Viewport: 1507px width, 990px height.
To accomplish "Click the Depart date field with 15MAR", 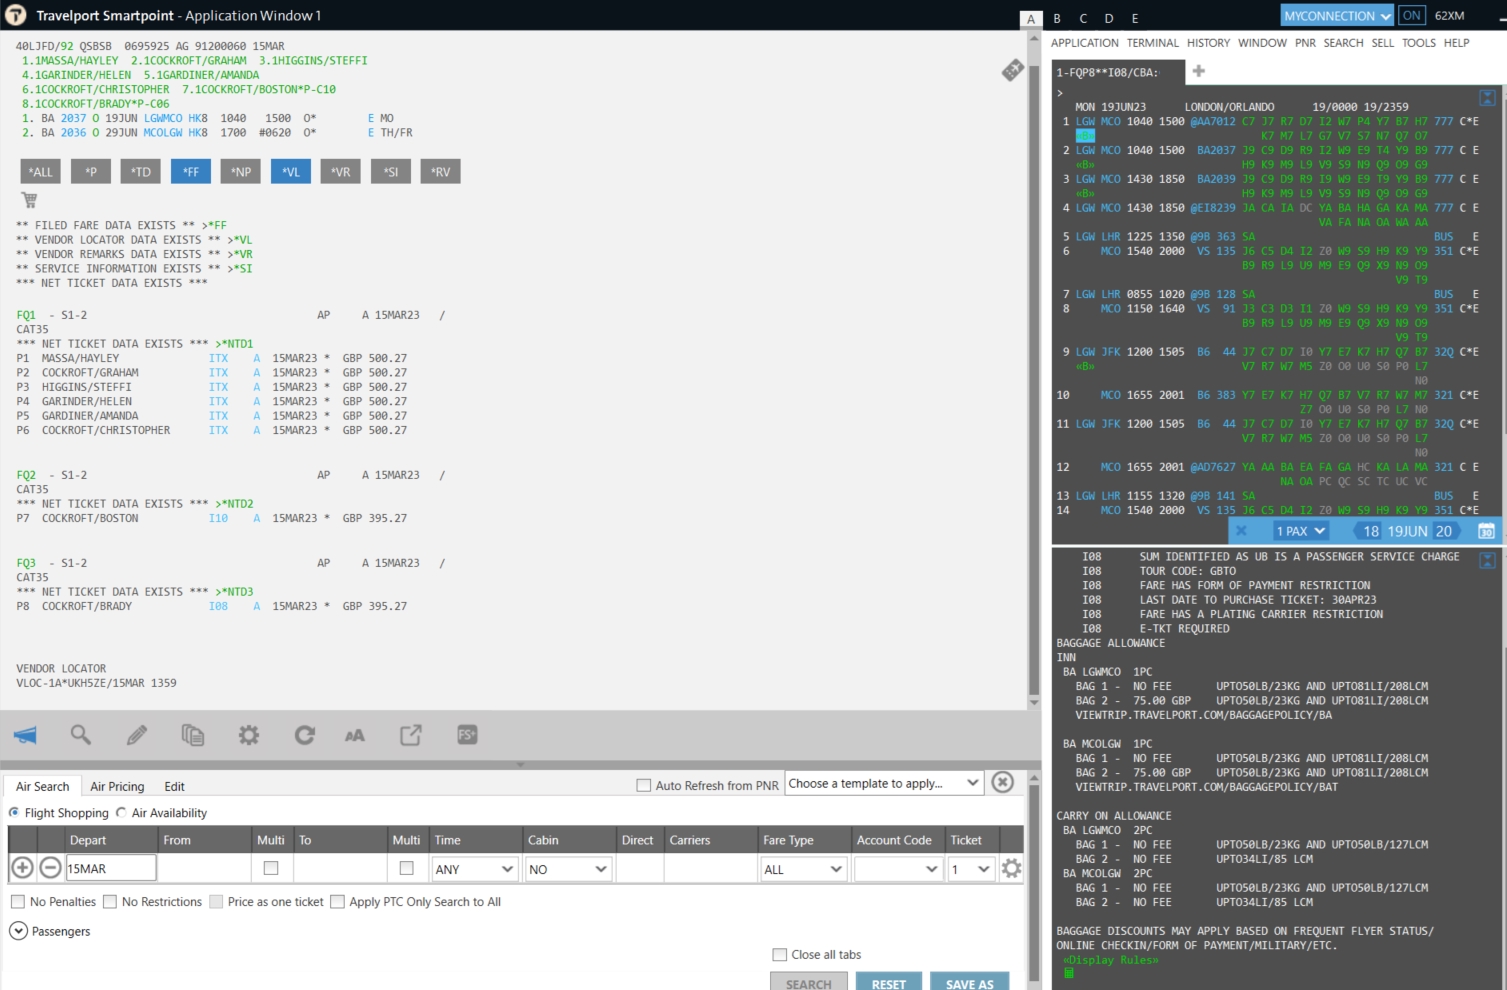I will click(x=110, y=869).
